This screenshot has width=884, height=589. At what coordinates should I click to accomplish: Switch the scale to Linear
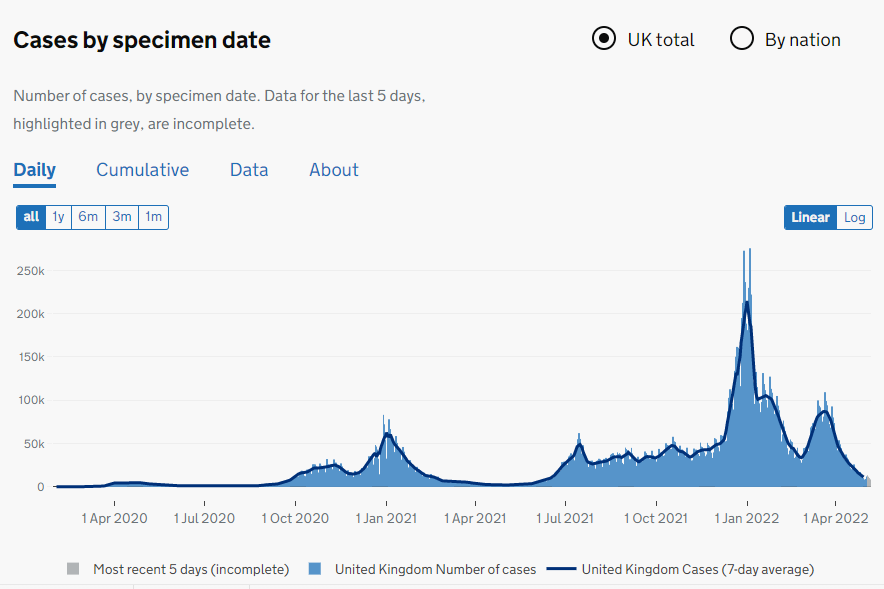tap(810, 217)
